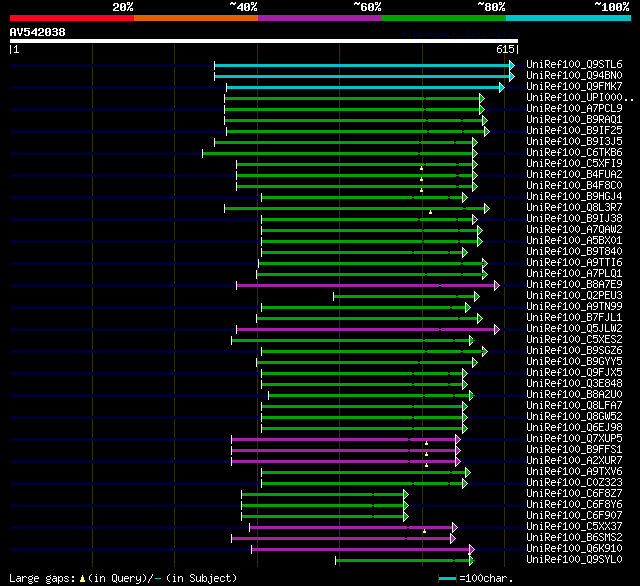Select the UniRef100_Q8GW52 label
Image resolution: width=640 pixels, height=586 pixels.
tap(574, 417)
